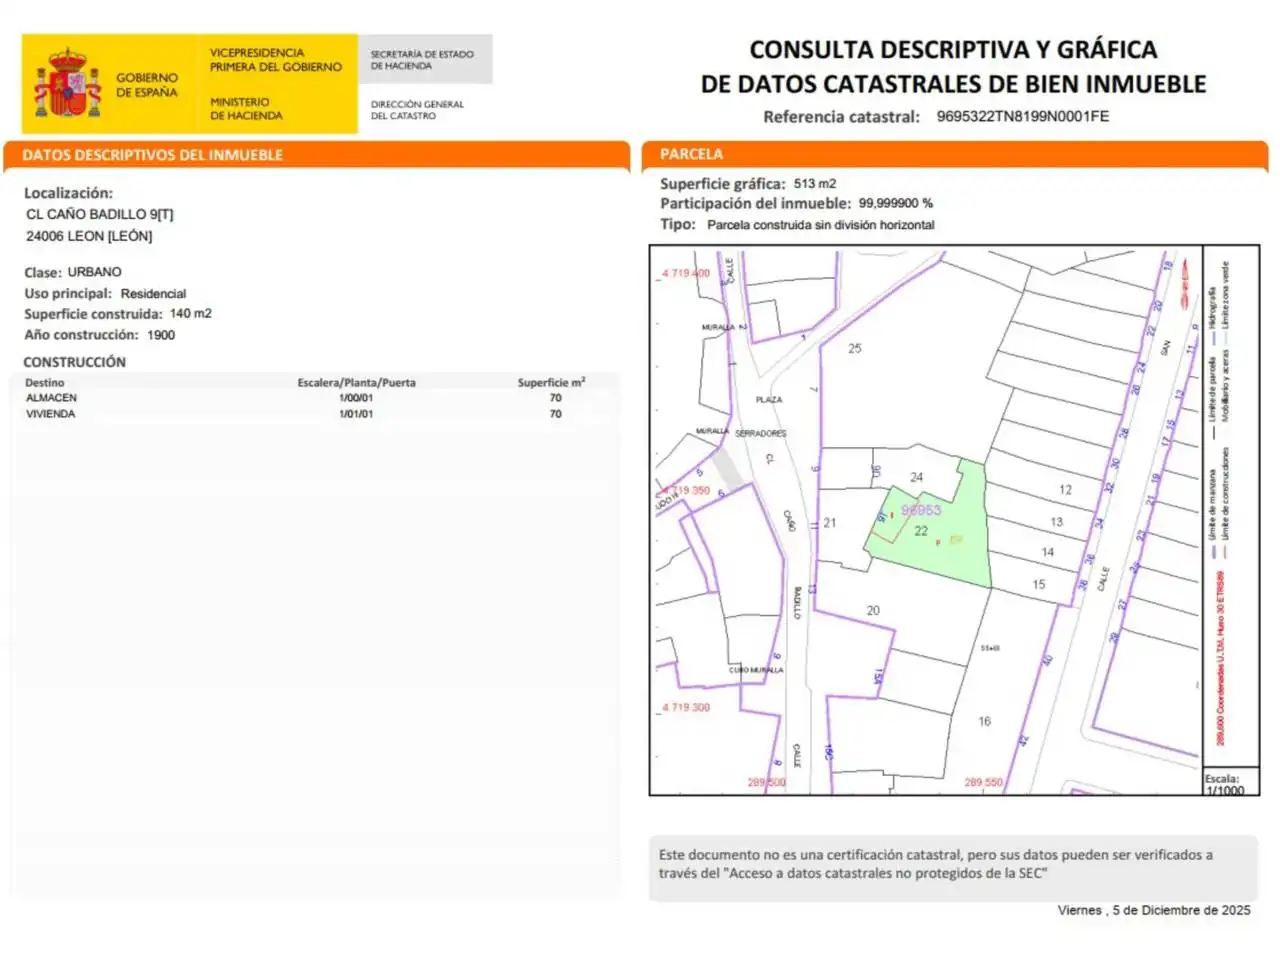Click parcel number 24 on the map
Screen dimensions: 1280x960
click(x=917, y=477)
